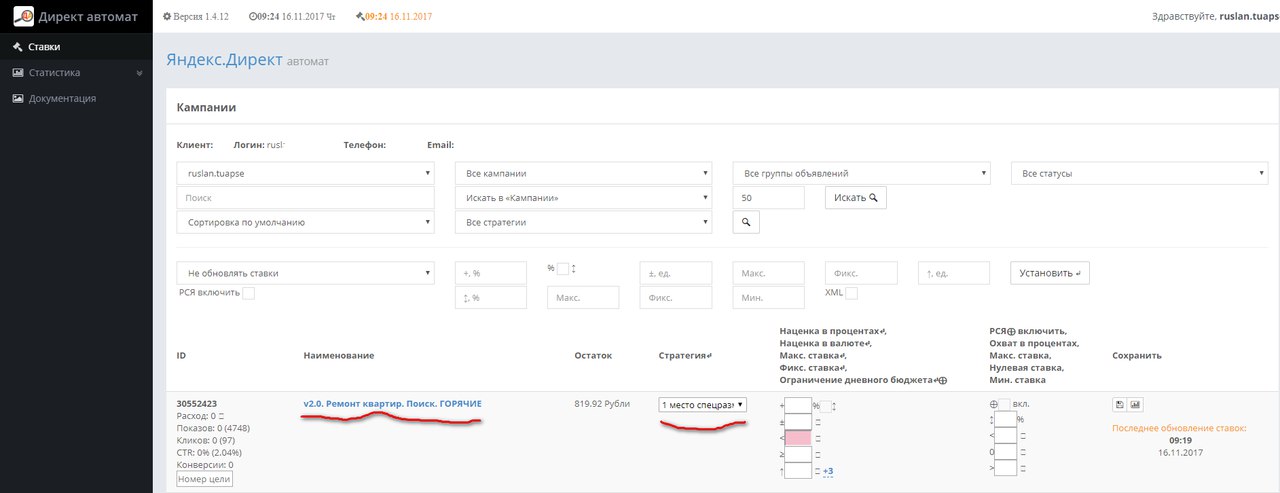Click the image icon beside Документация
This screenshot has width=1280, height=493.
[18, 99]
